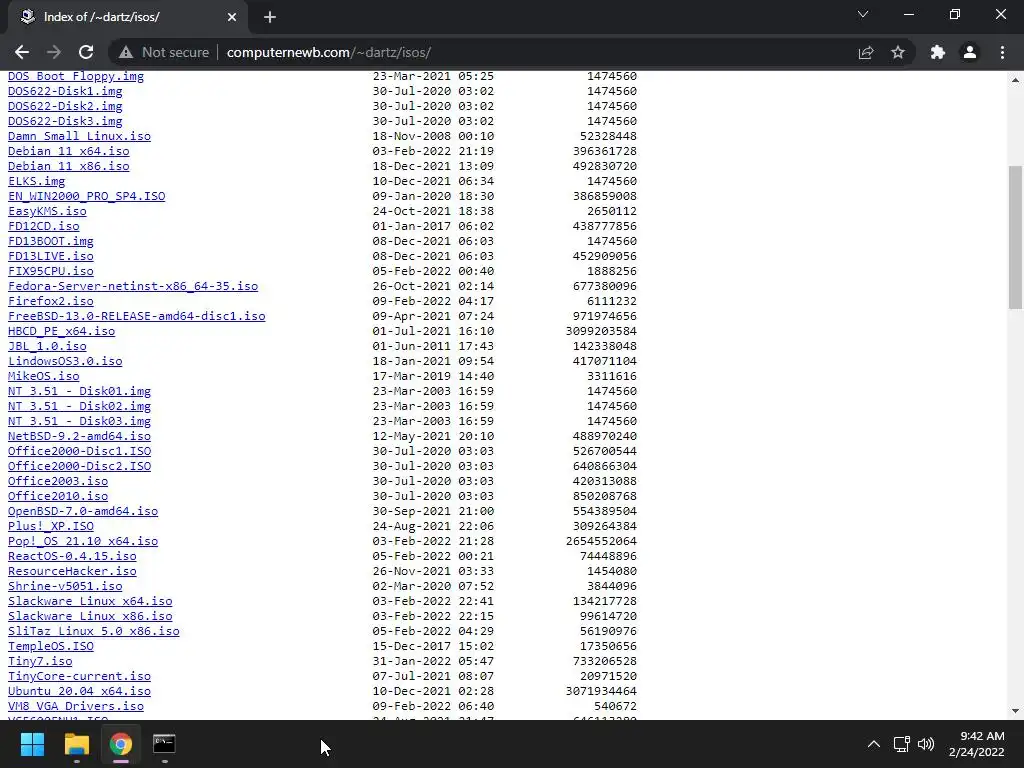Screen dimensions: 1024x768
Task: Download Debian_11_x86.iso
Action: 69,167
